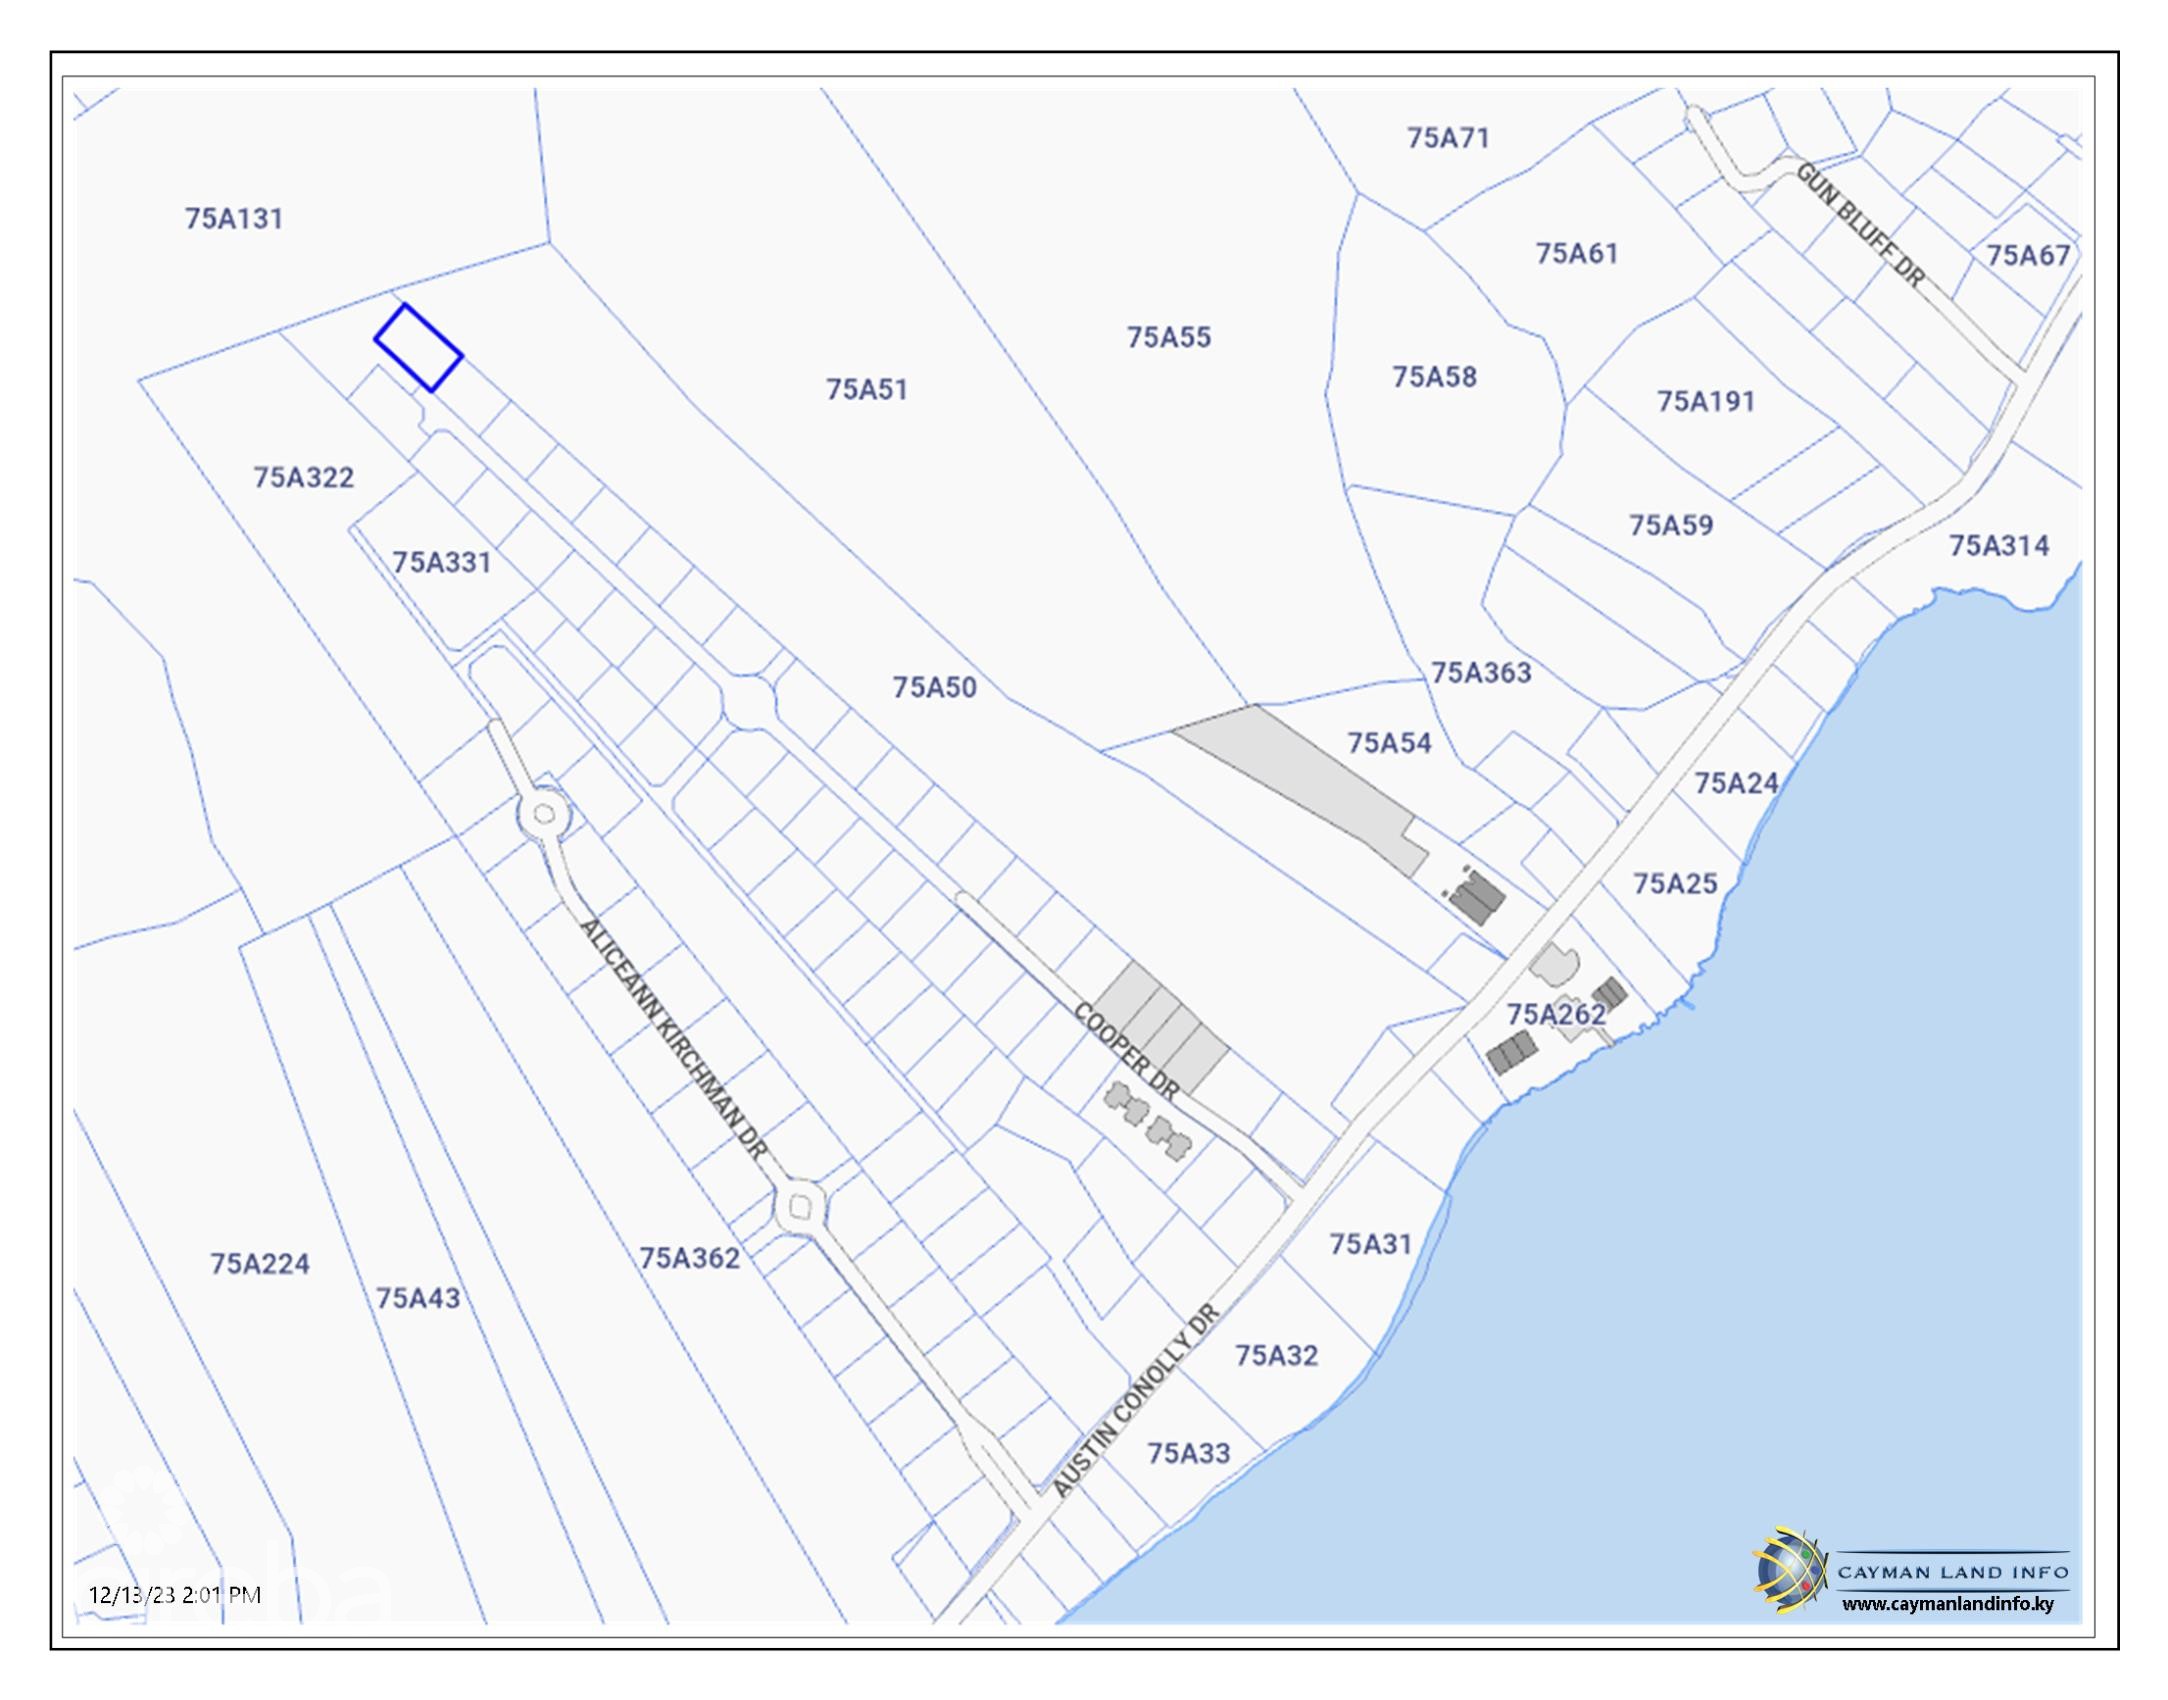This screenshot has width=2168, height=1700.
Task: Click parcel label 75A331
Action: point(441,562)
